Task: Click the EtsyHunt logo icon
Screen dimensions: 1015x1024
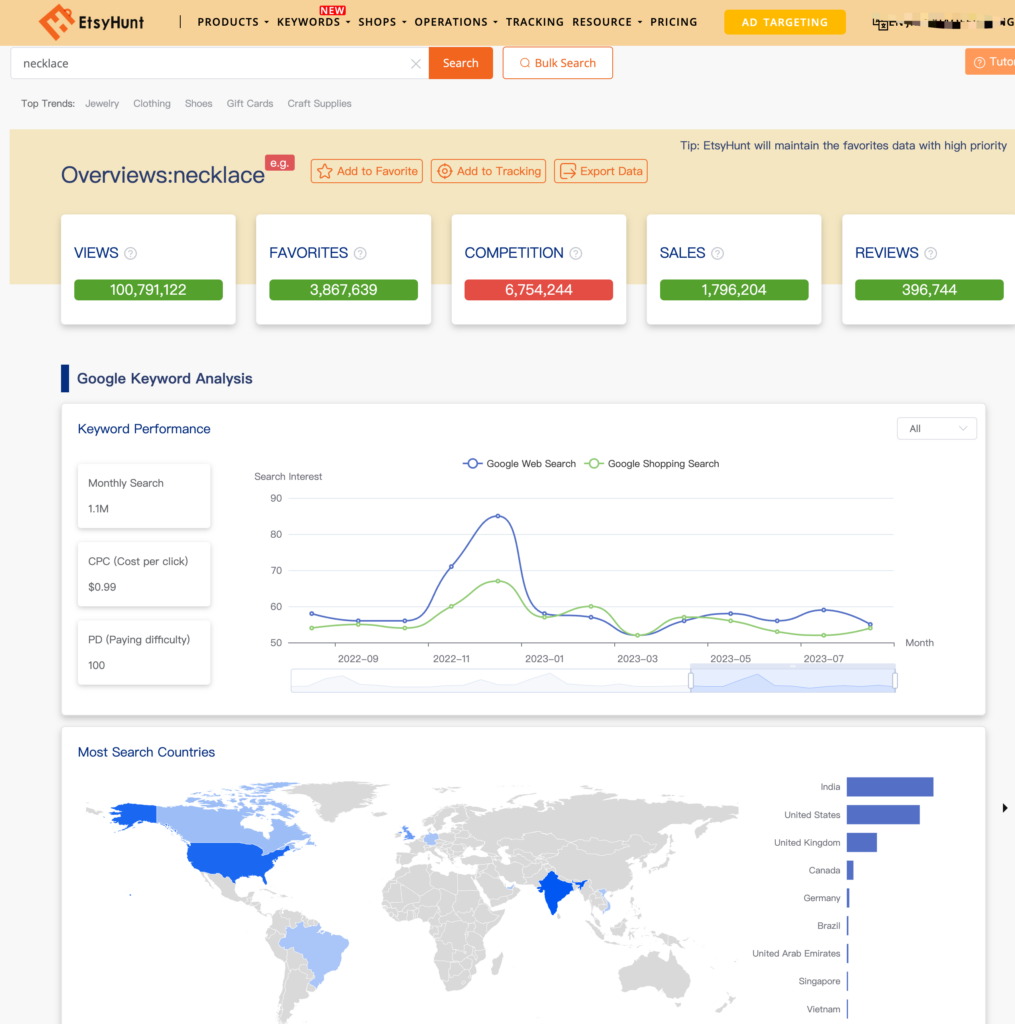Action: [56, 21]
